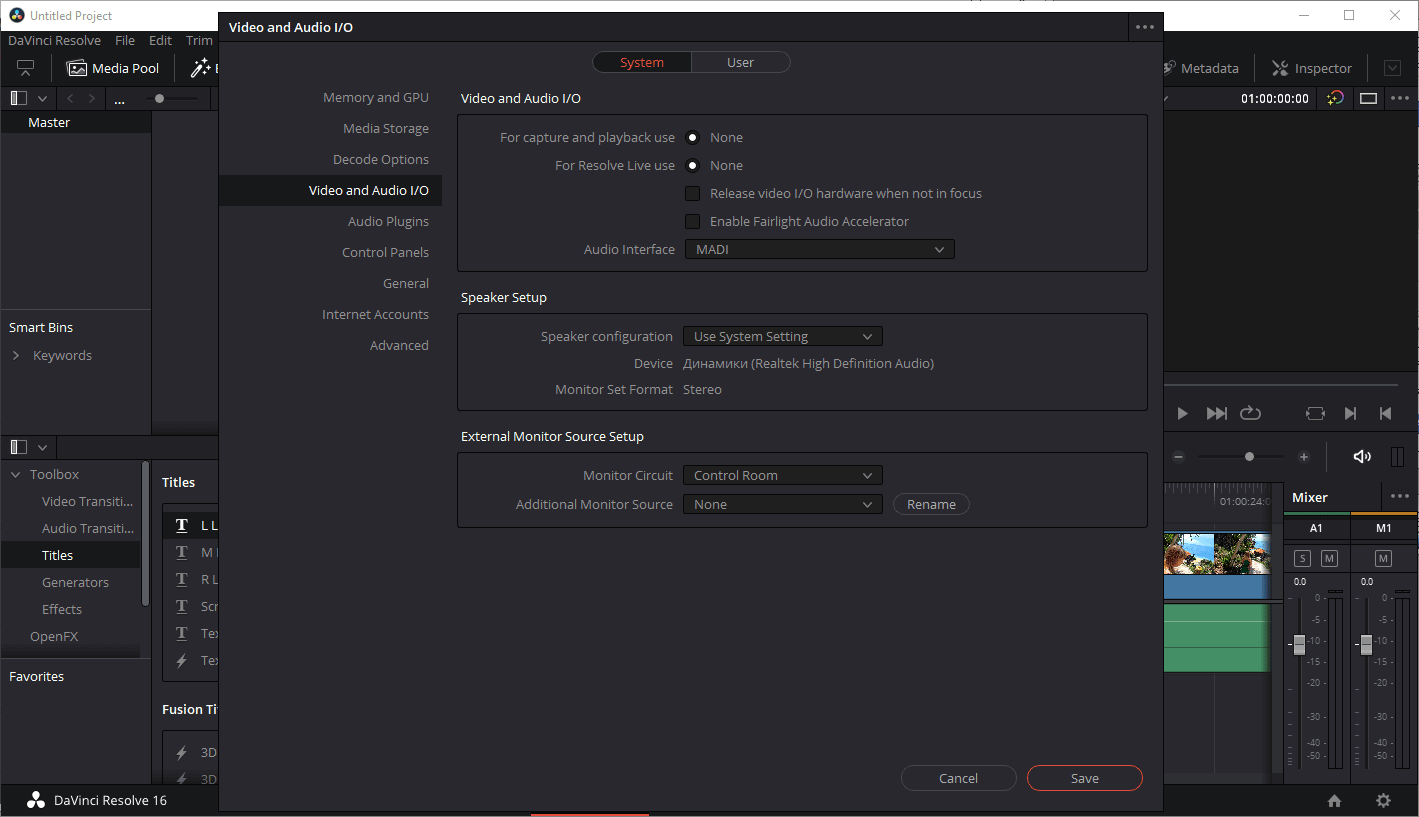
Task: Open media pool view options chevron
Action: click(x=42, y=98)
